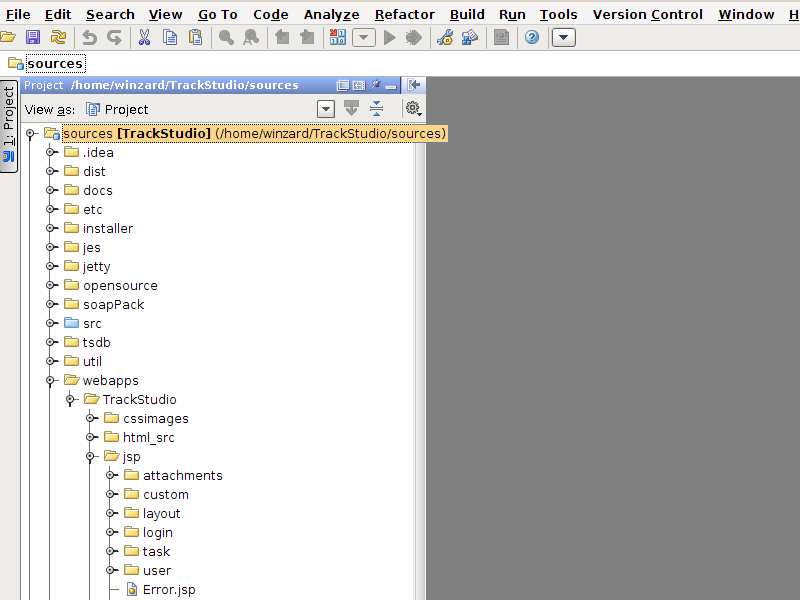Click the hide-all-tool-windows arrow icon
Image resolution: width=800 pixels, height=600 pixels.
coord(414,85)
